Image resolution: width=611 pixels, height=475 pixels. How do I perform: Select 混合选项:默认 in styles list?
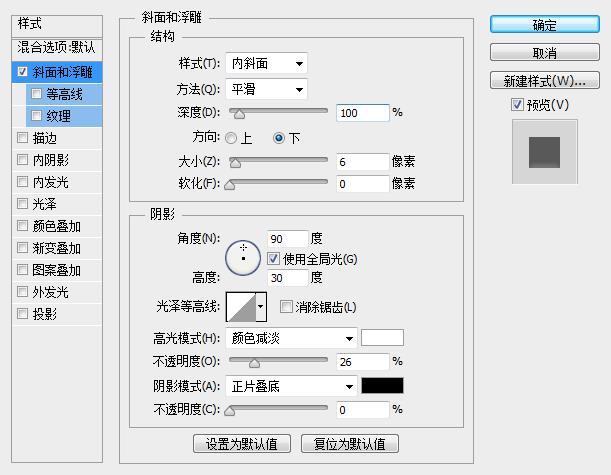(x=57, y=48)
